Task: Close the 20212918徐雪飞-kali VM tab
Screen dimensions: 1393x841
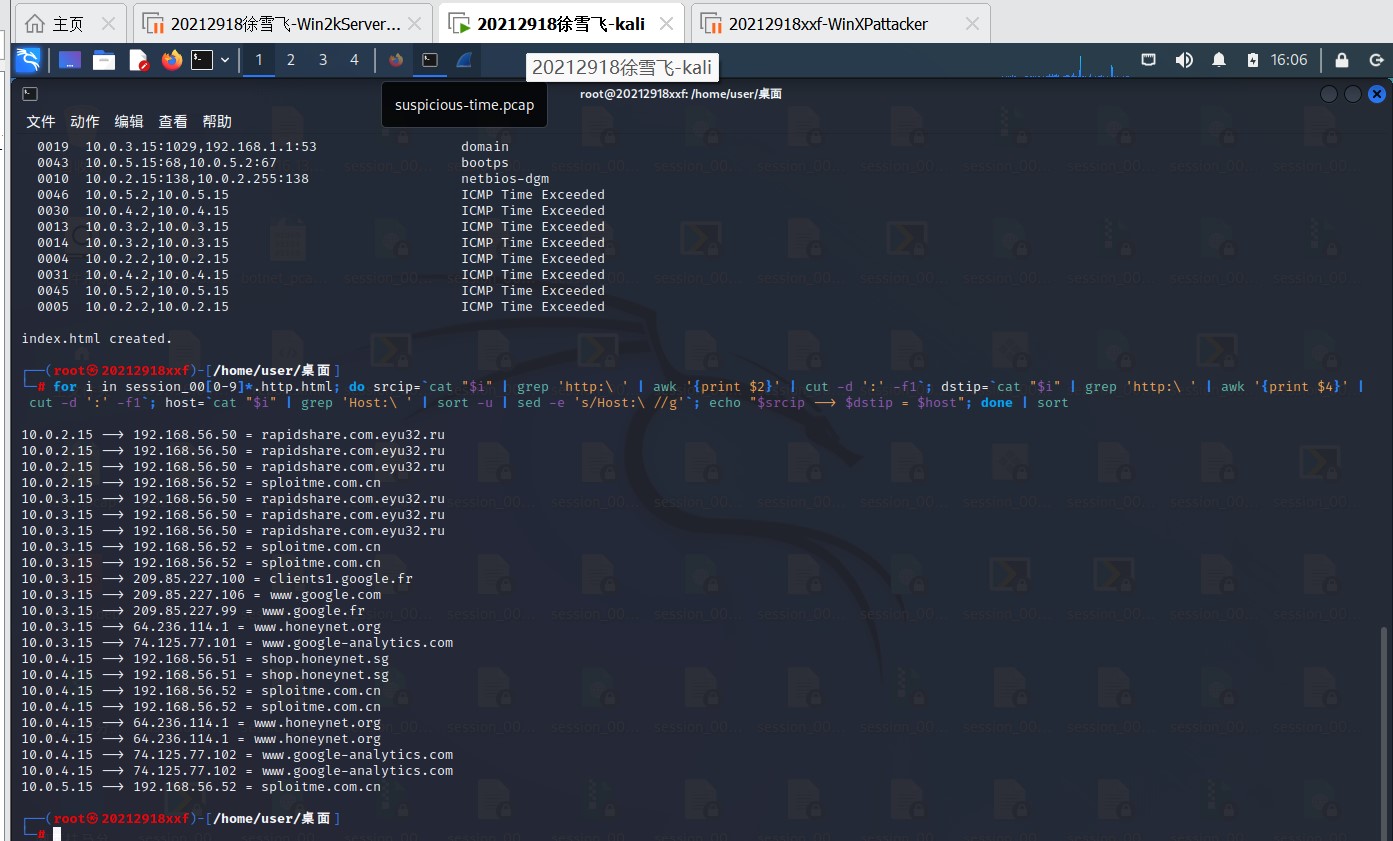Action: coord(666,23)
